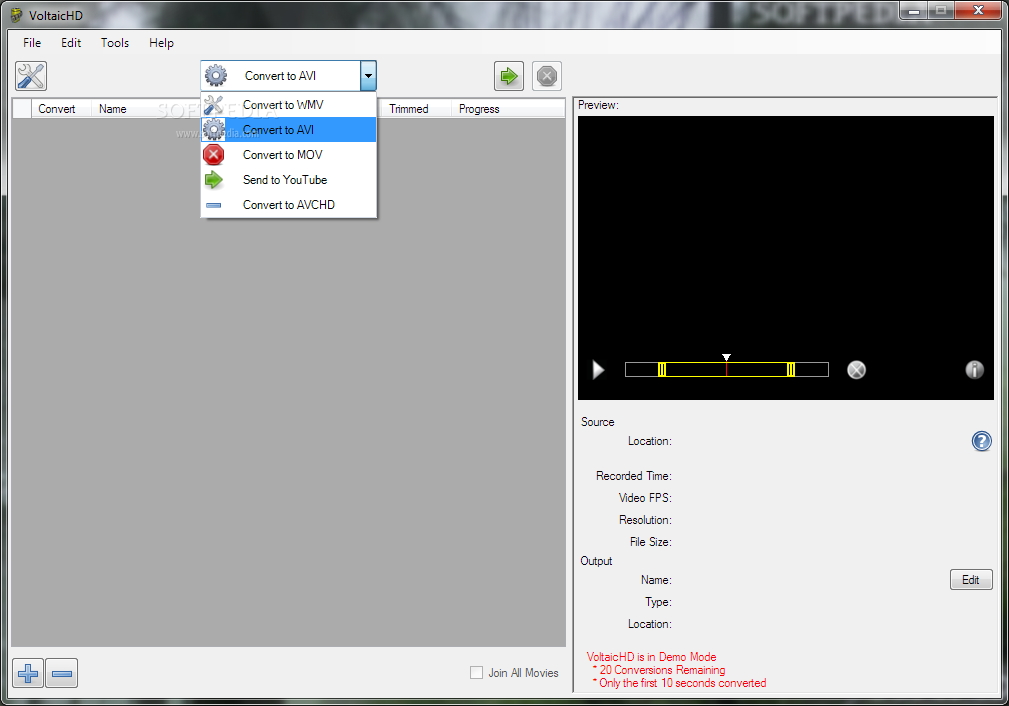Open the File menu
This screenshot has width=1009, height=706.
pyautogui.click(x=32, y=42)
